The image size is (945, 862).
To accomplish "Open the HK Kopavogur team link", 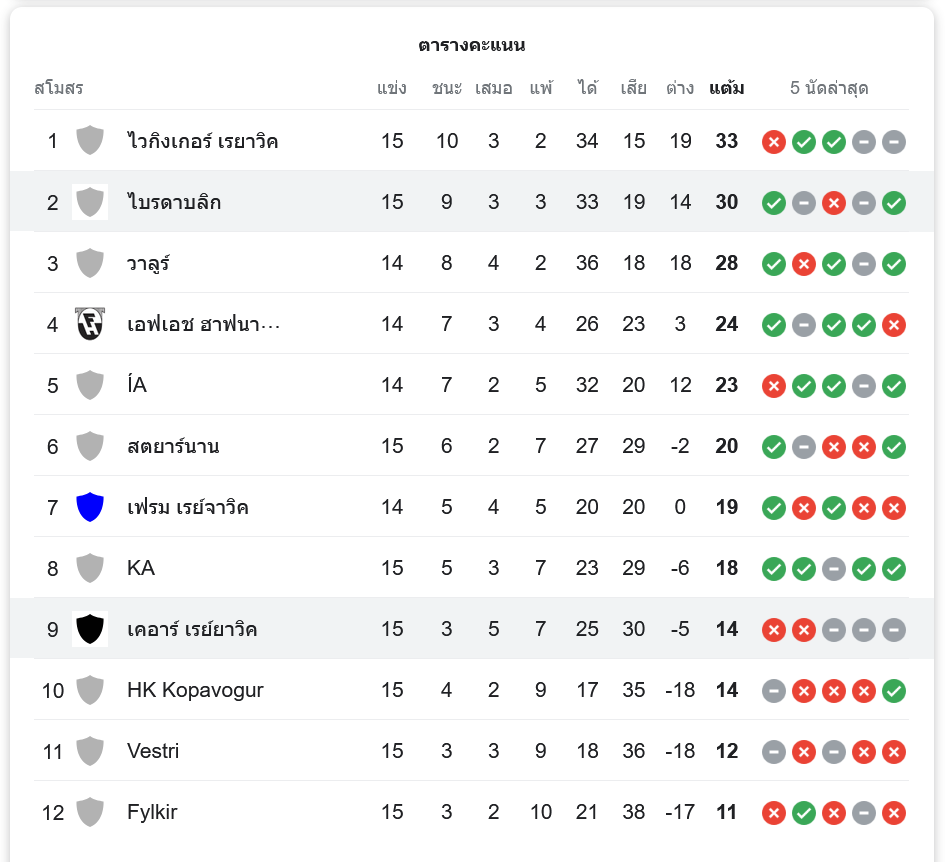I will click(195, 690).
